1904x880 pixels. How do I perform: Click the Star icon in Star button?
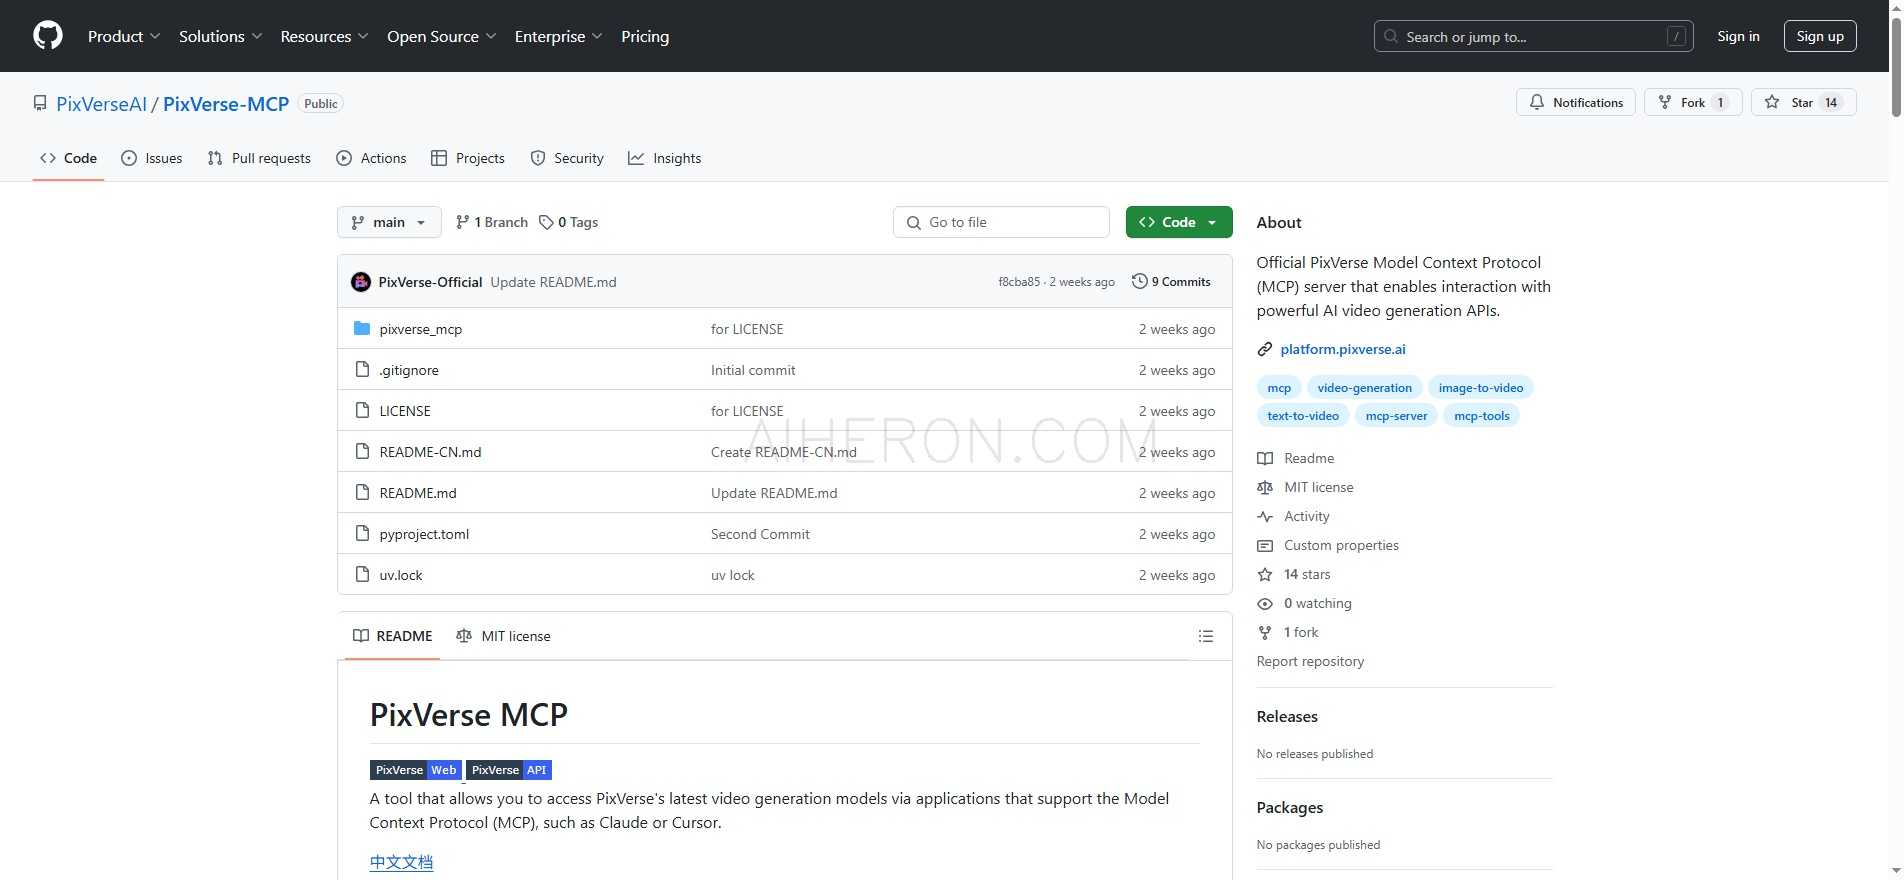coord(1772,102)
